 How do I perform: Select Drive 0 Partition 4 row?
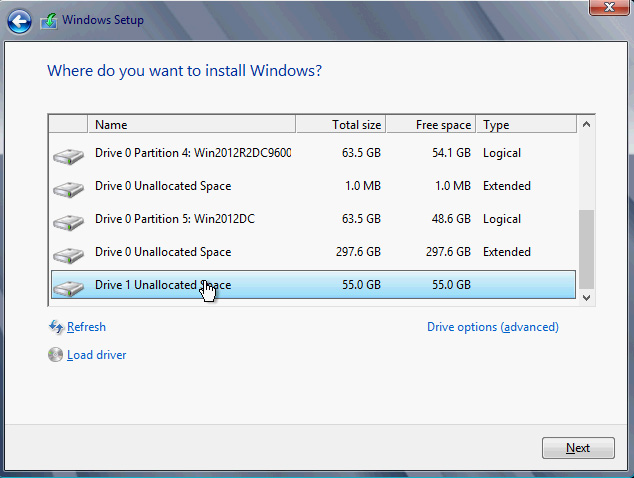pyautogui.click(x=192, y=153)
